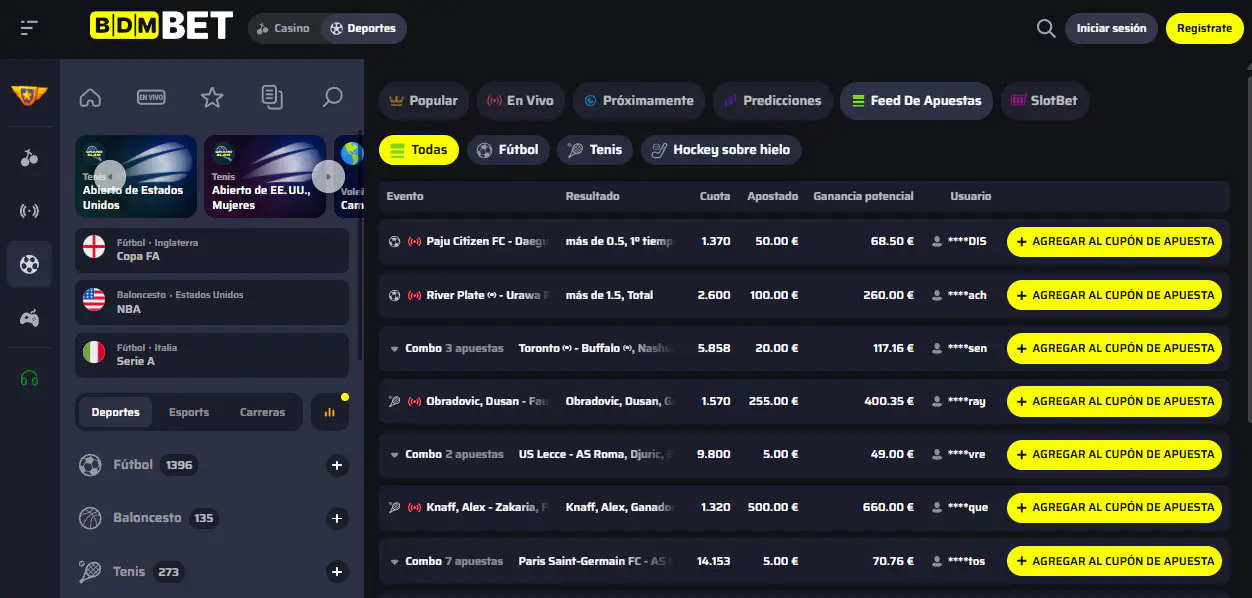Open Serie A league shortcut

coord(212,354)
